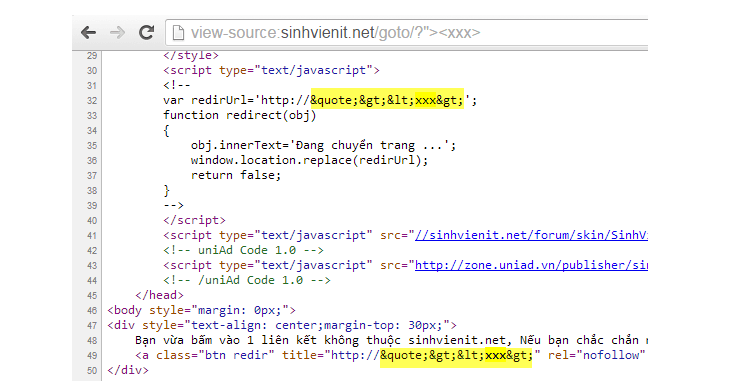Image resolution: width=731 pixels, height=389 pixels.
Task: Click 'function redirect(obj)' line
Action: tap(240, 115)
